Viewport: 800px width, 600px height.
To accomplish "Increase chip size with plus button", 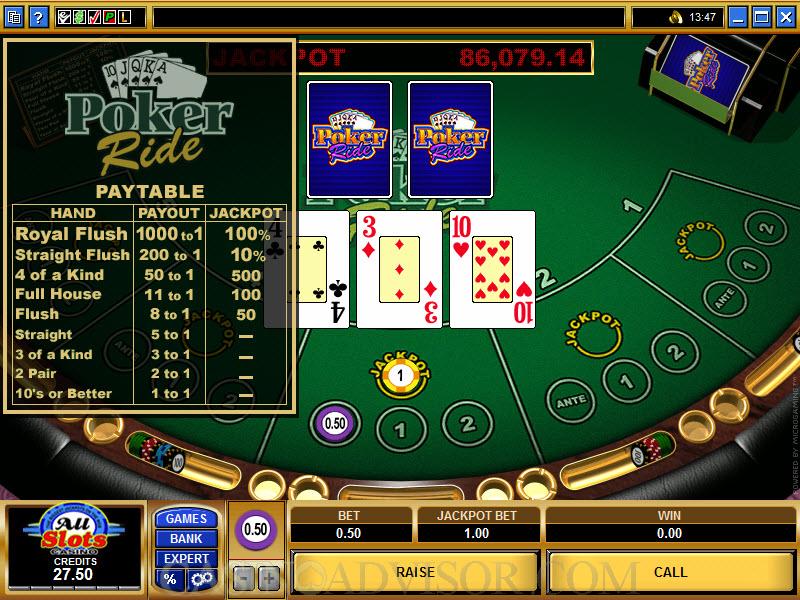I will tap(269, 579).
